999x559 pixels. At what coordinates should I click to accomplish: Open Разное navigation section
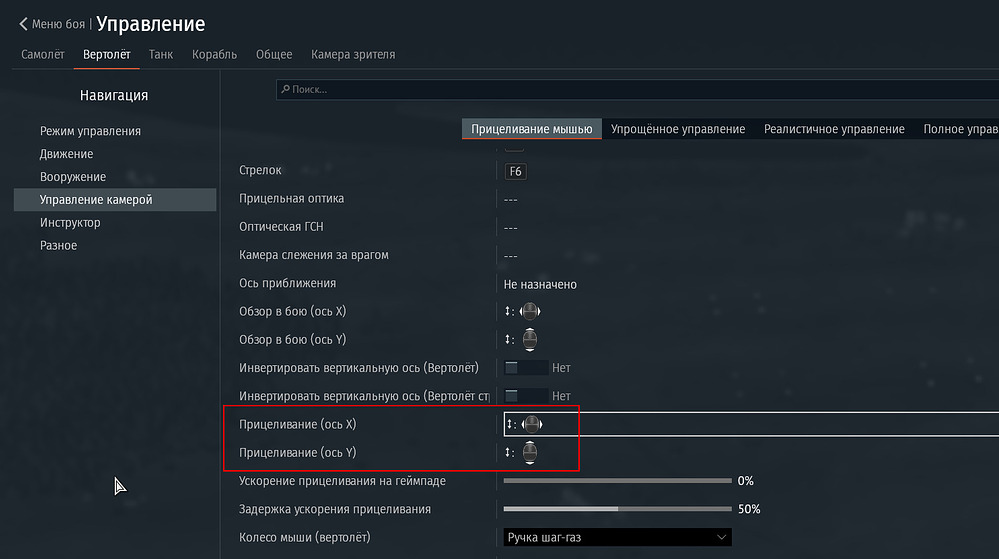tap(58, 245)
